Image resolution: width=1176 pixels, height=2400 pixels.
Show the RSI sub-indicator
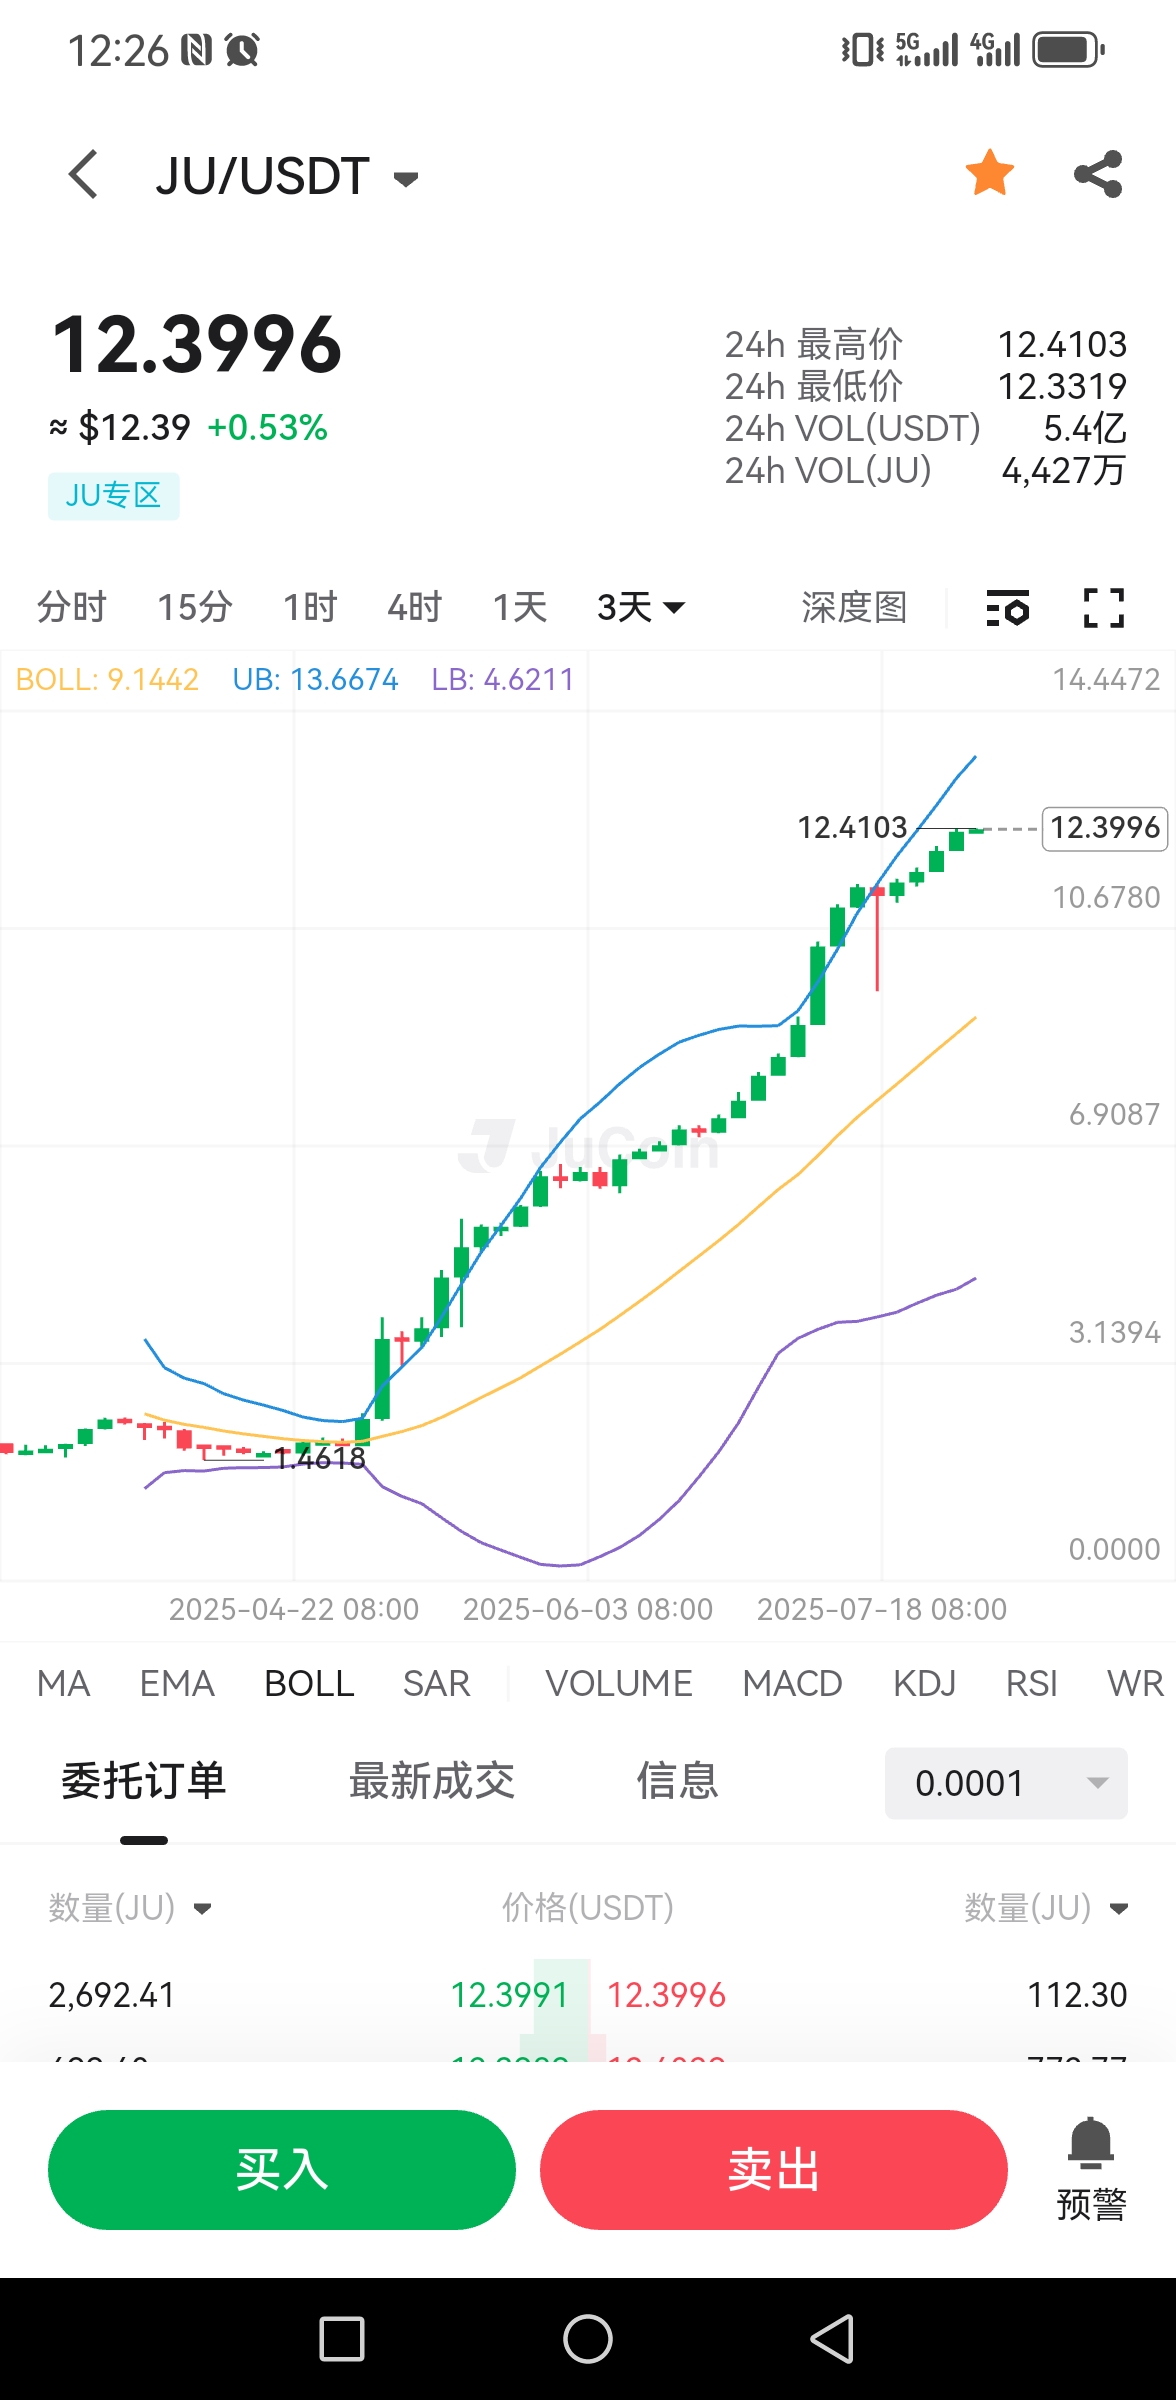click(1031, 1684)
